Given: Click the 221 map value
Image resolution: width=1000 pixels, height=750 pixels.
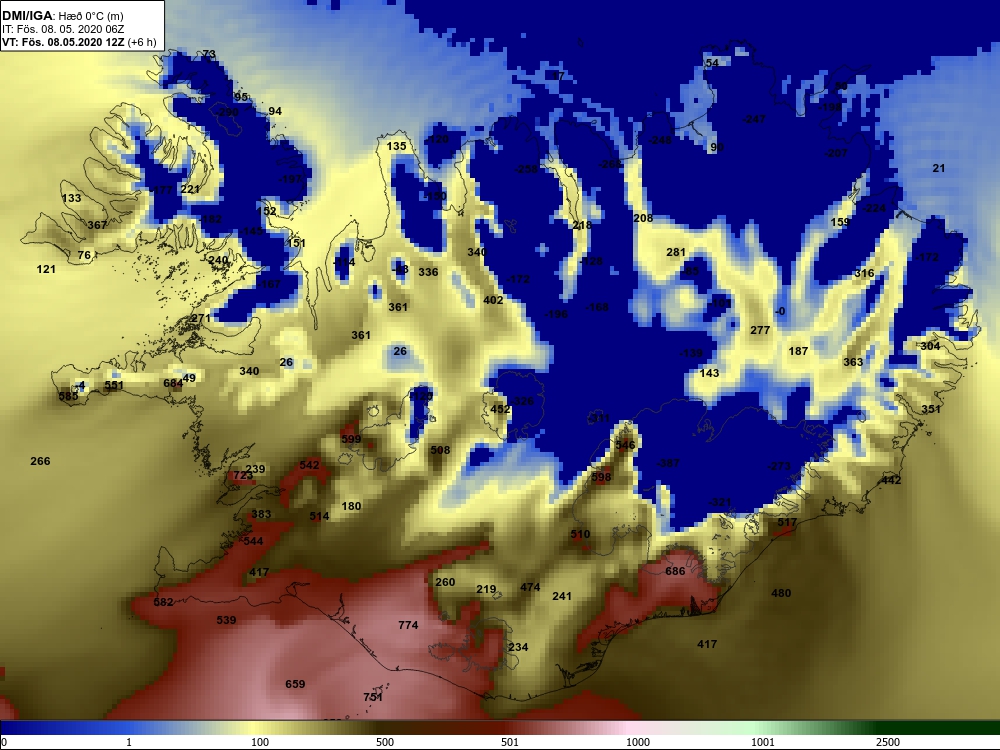Looking at the screenshot, I should pyautogui.click(x=190, y=189).
